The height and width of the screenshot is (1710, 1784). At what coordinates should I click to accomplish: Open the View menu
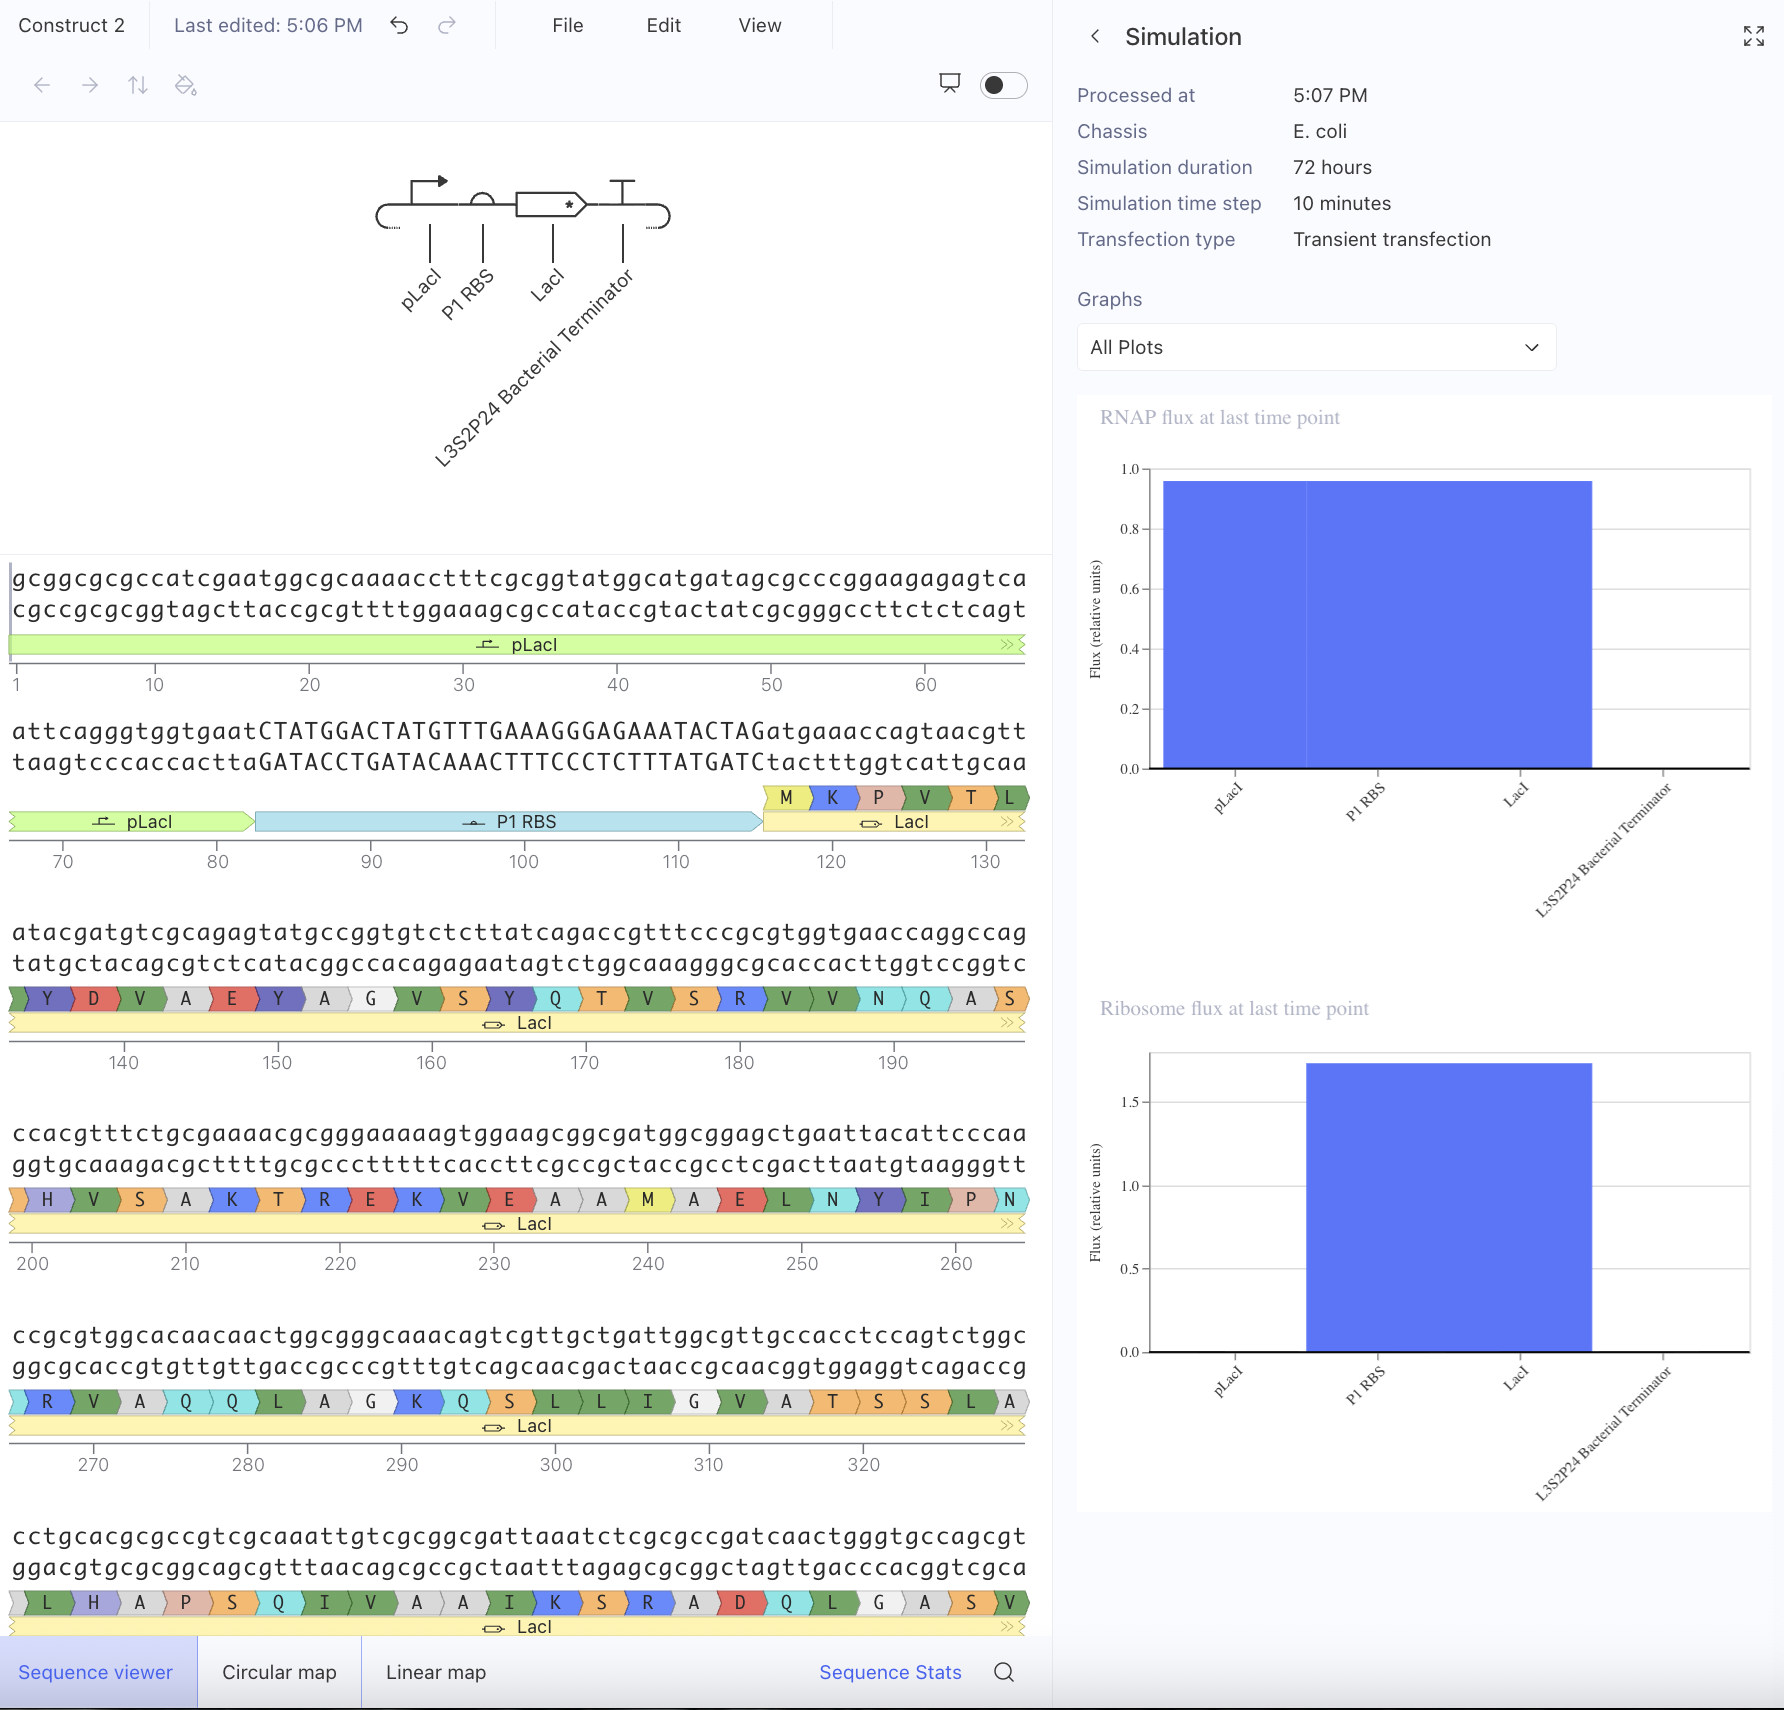click(759, 26)
